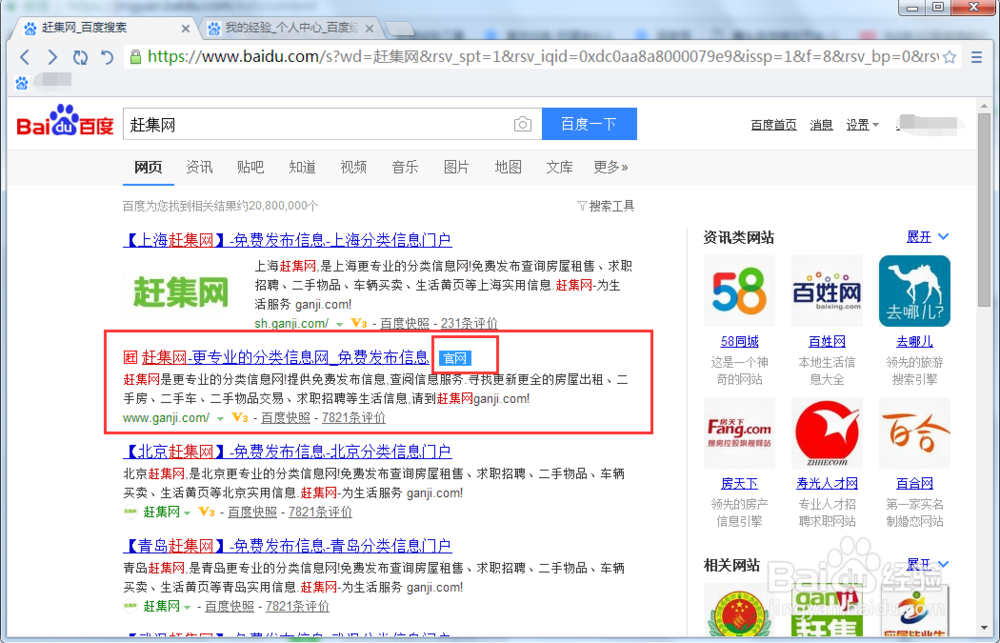Open 消息 link
This screenshot has height=643, width=1000.
821,125
